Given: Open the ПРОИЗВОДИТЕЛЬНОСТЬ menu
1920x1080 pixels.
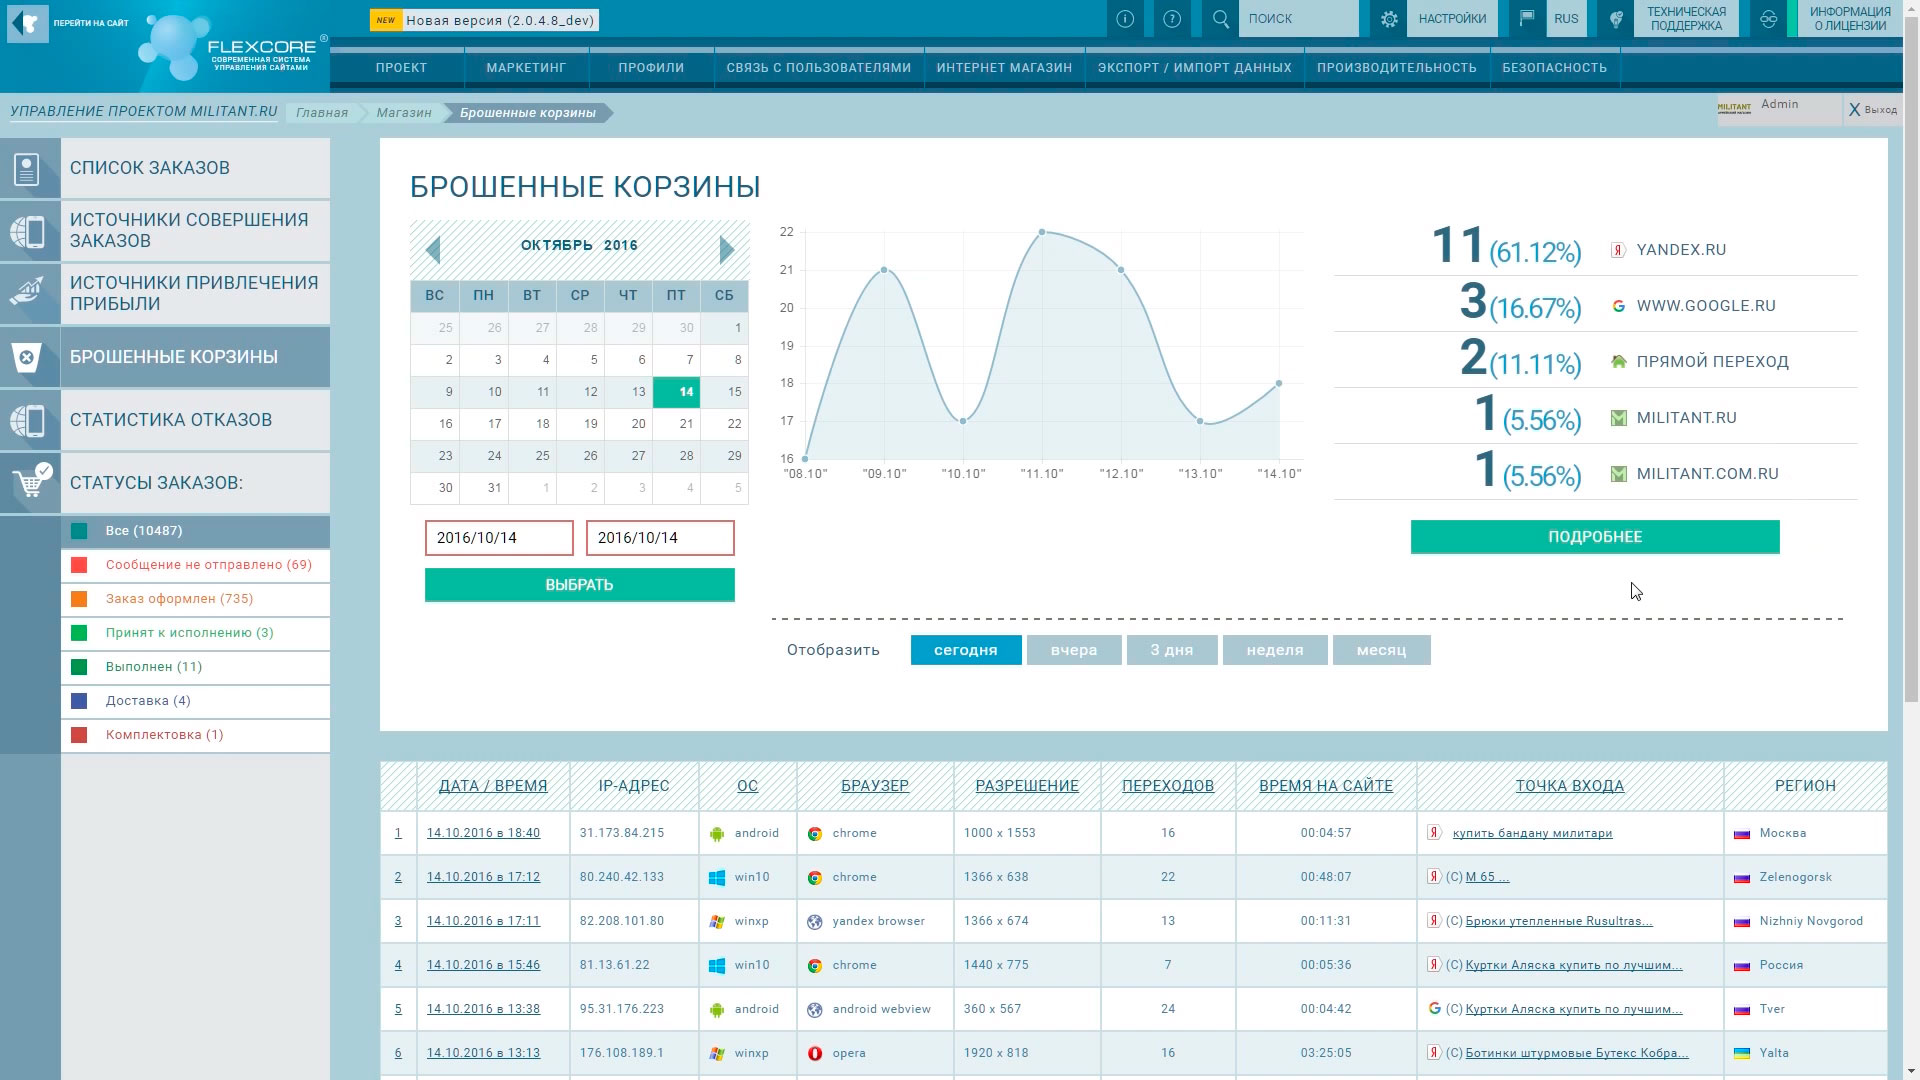Looking at the screenshot, I should (1396, 68).
